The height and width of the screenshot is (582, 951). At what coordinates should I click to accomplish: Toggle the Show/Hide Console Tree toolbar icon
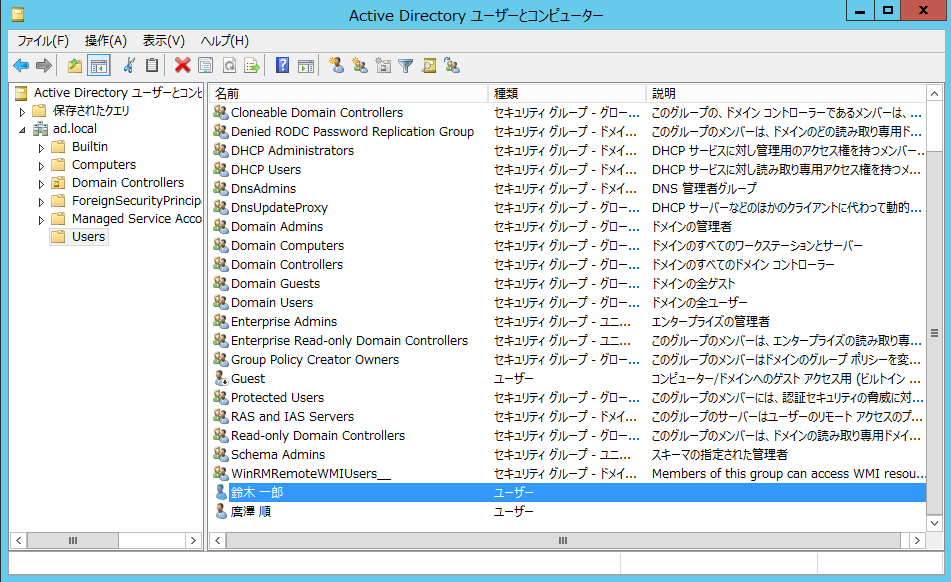pyautogui.click(x=98, y=65)
